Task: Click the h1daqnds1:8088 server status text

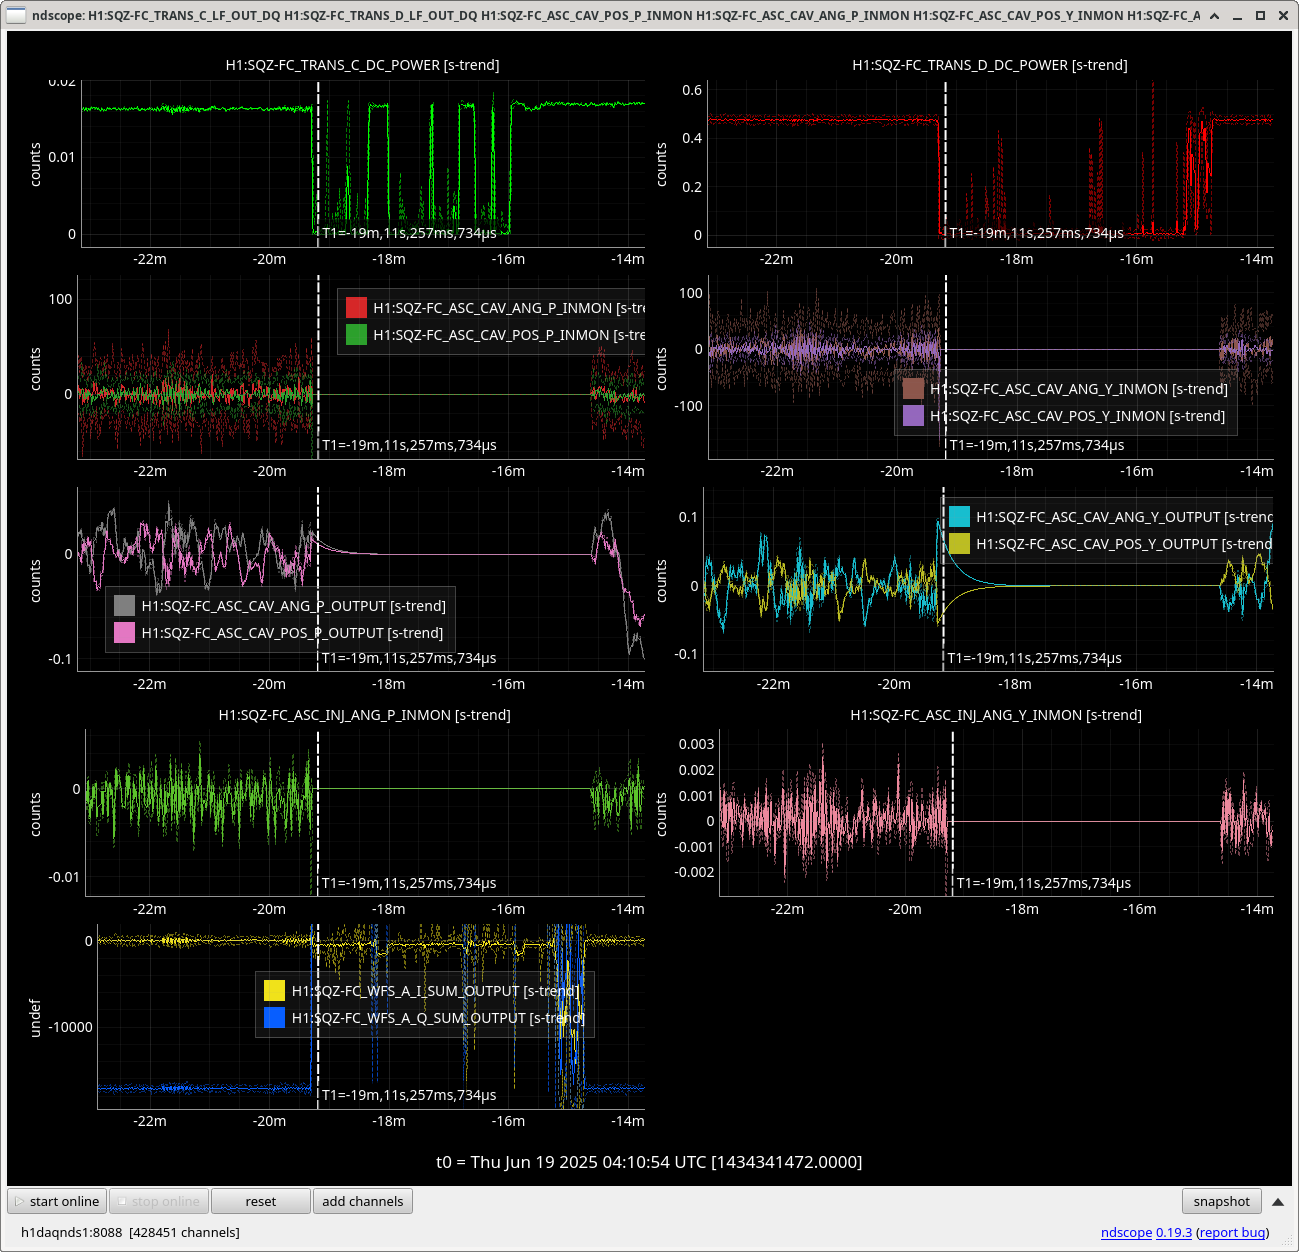Action: click(x=130, y=1232)
